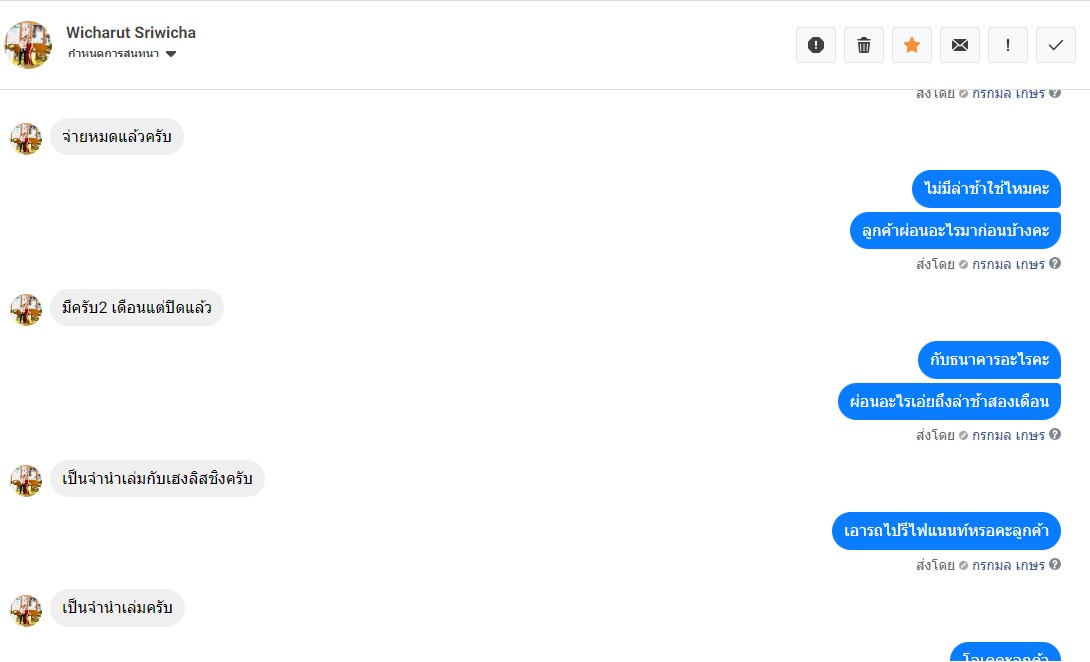Click the exclamation mark priority button
The image size is (1090, 662).
coord(1008,45)
